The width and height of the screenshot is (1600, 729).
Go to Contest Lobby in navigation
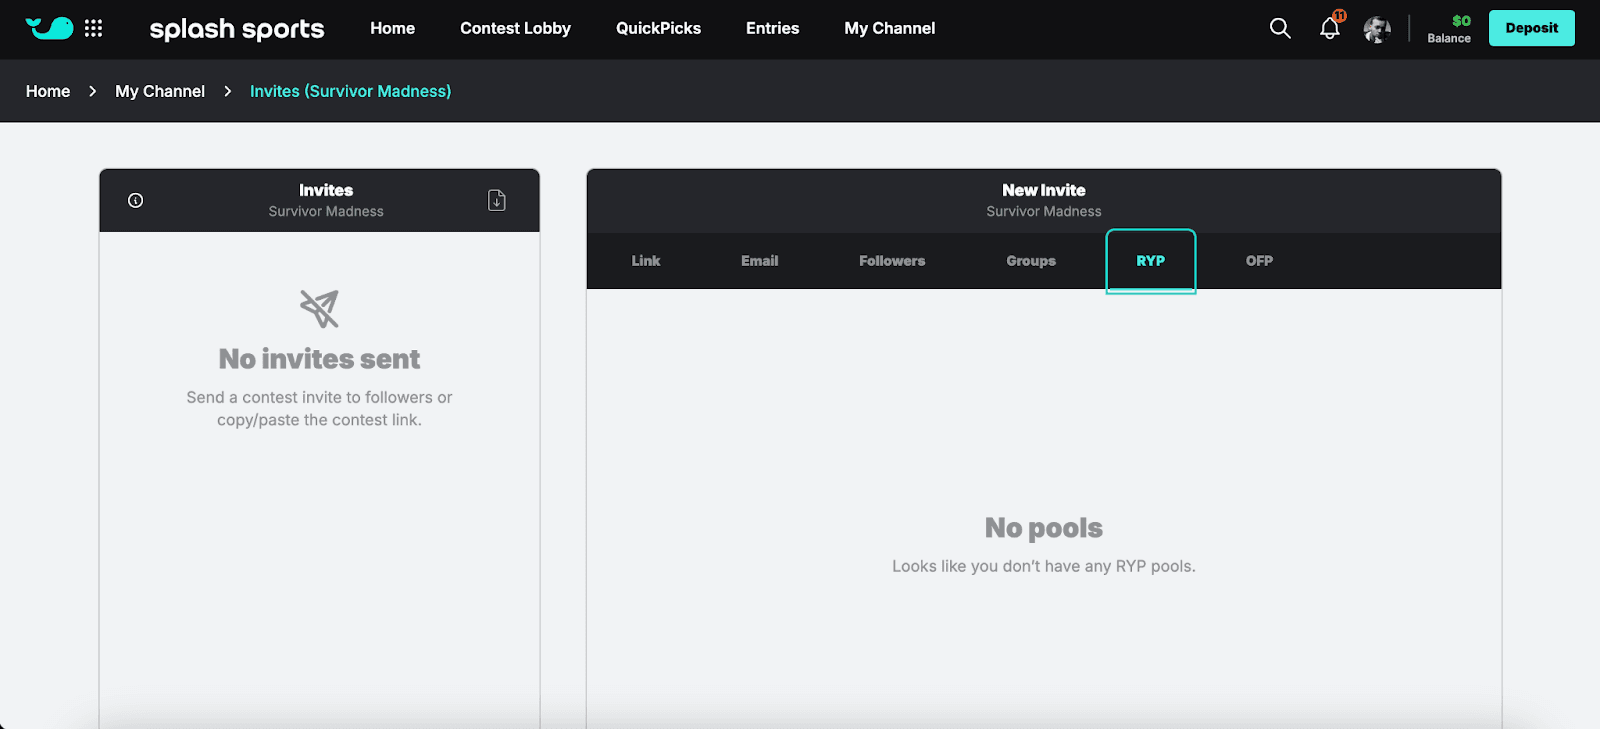(515, 28)
